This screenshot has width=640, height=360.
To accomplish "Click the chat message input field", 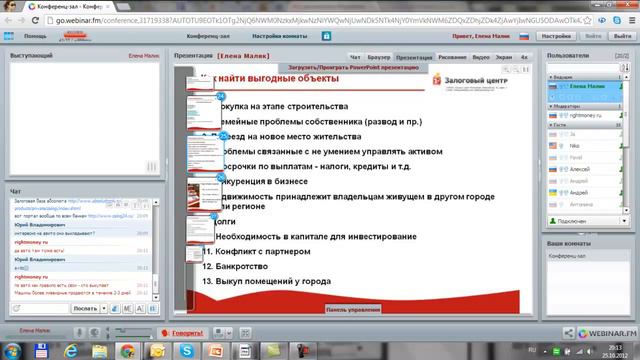I will coord(40,309).
